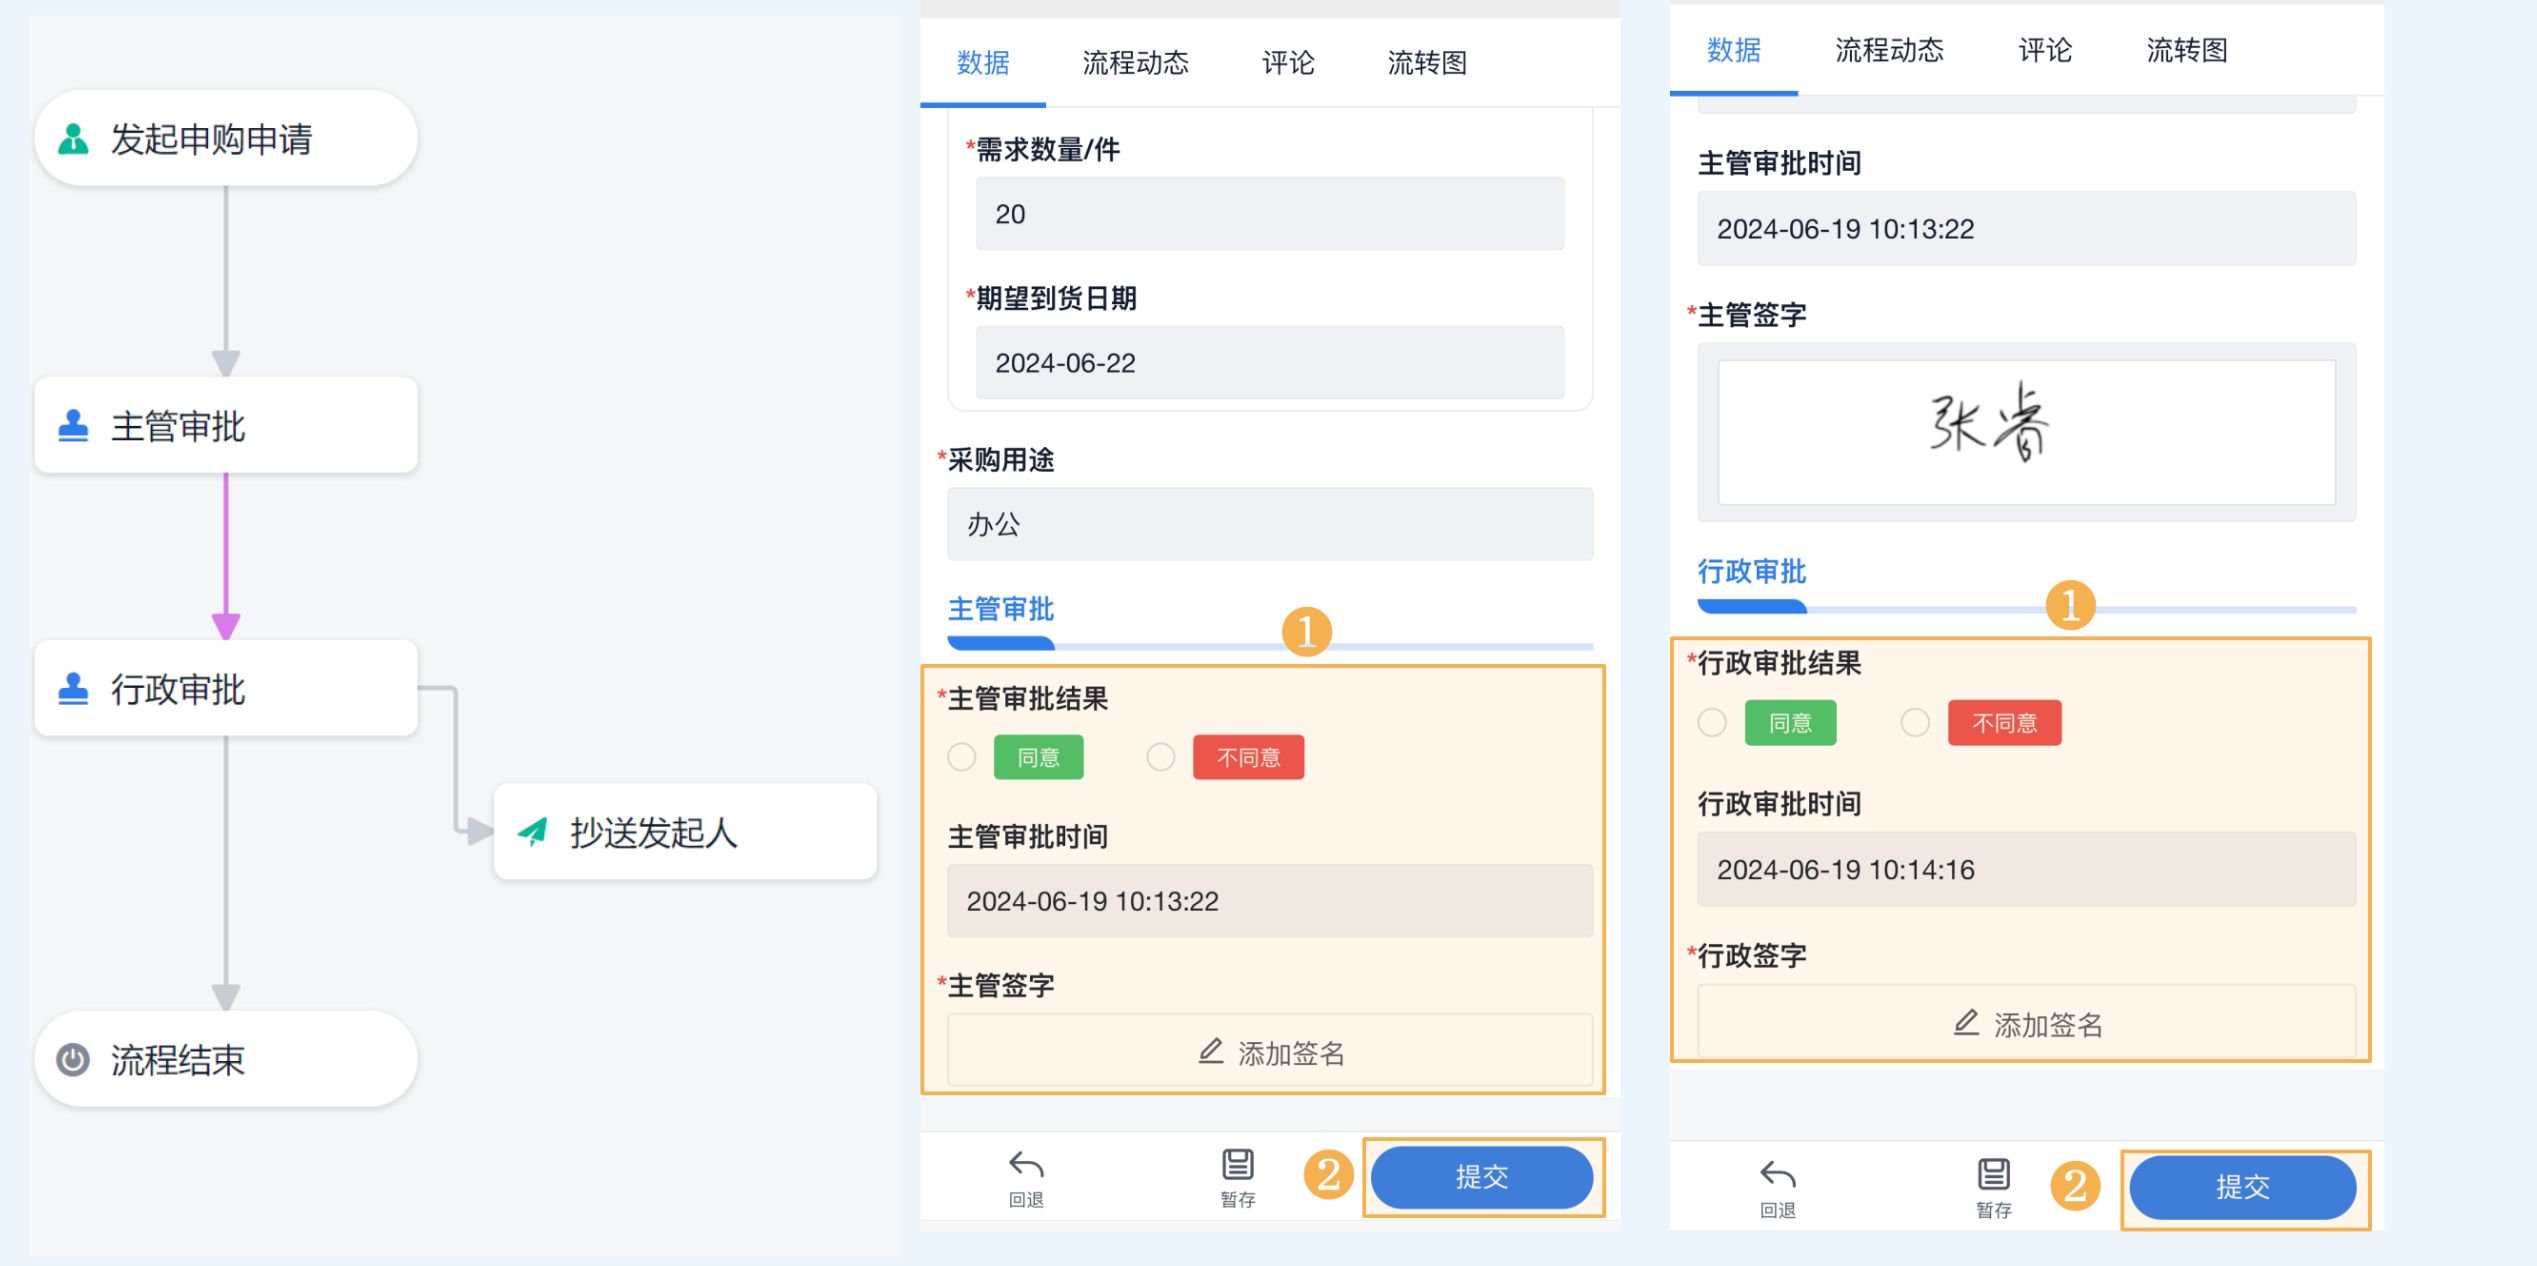Select 不同意 radio under 行政审批结果
The height and width of the screenshot is (1266, 2537).
pyautogui.click(x=1914, y=722)
